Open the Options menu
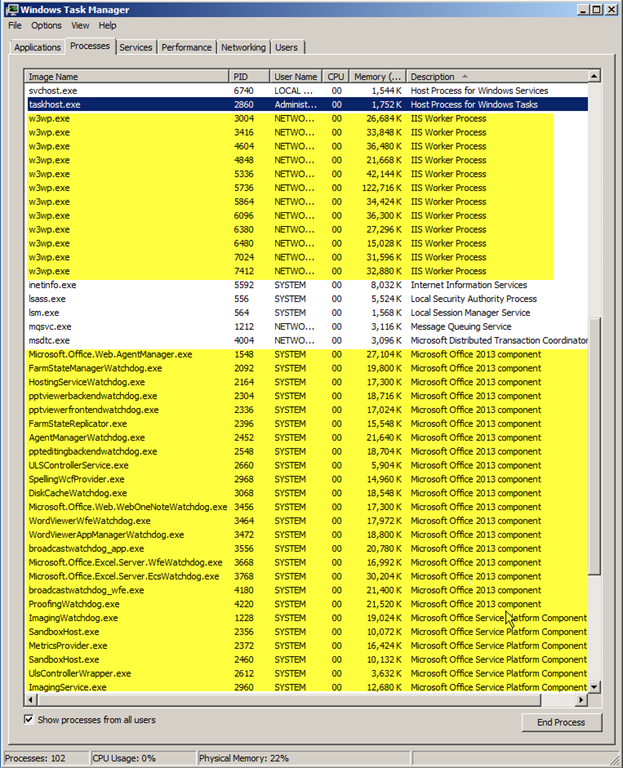 click(x=46, y=25)
